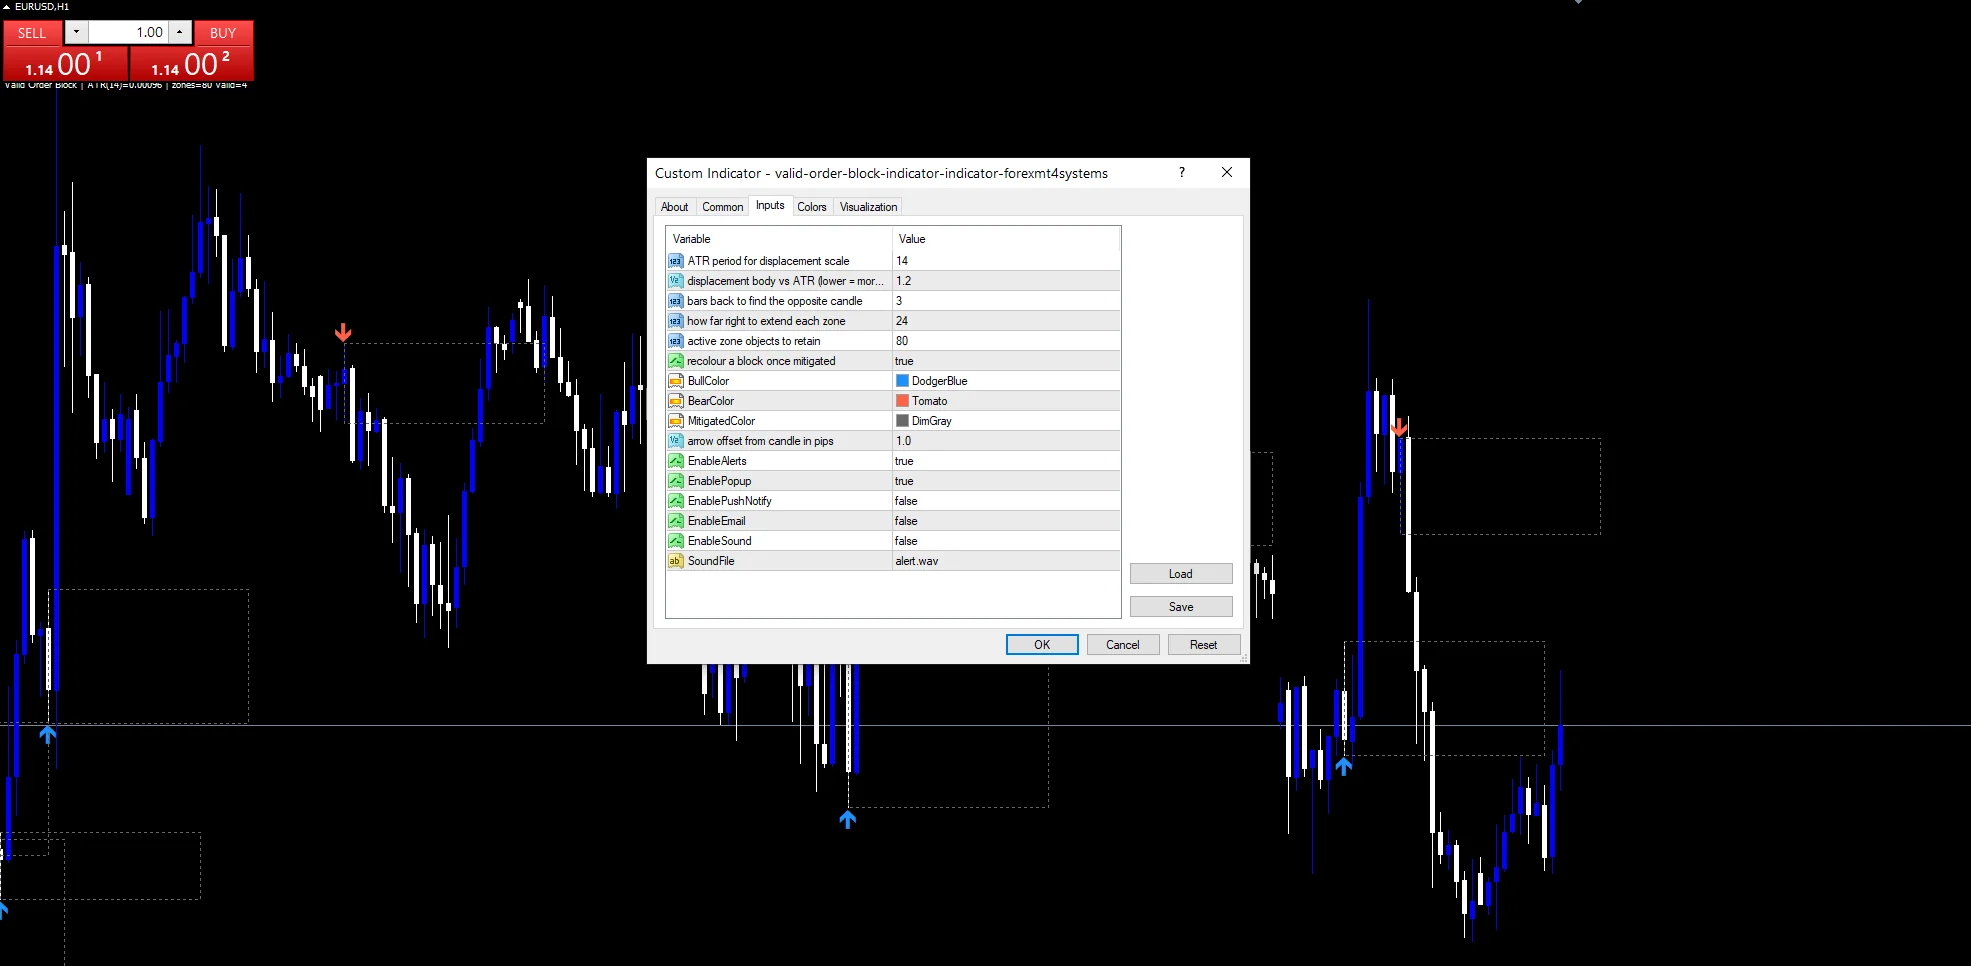Click the DodgerBlue color swatch for BullColor
This screenshot has height=966, width=1971.
coord(902,381)
